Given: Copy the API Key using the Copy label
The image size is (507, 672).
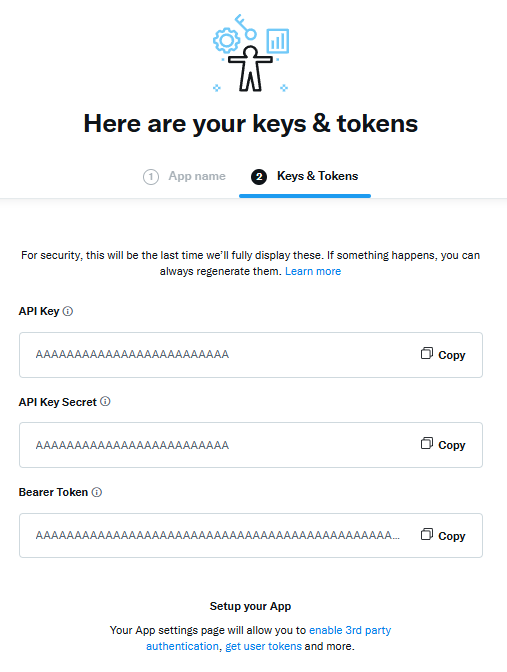Looking at the screenshot, I should point(452,355).
